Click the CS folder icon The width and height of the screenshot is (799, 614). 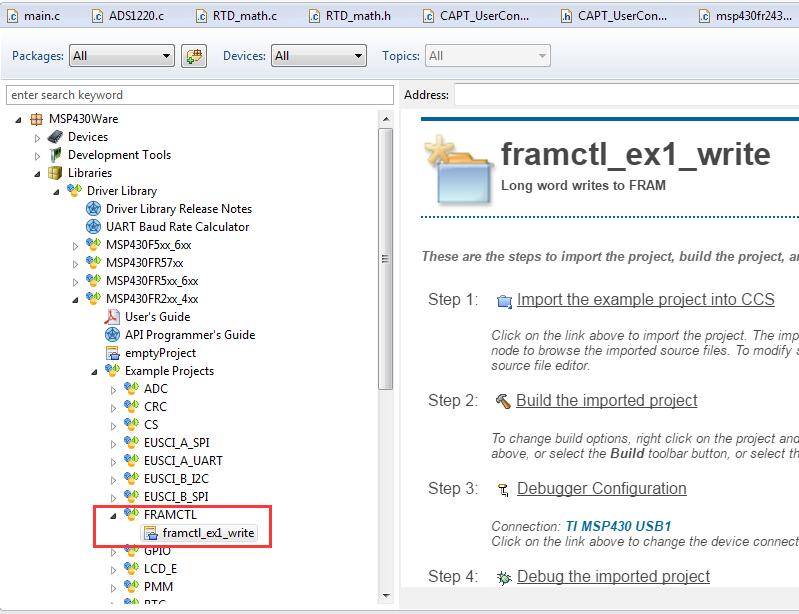tap(131, 424)
